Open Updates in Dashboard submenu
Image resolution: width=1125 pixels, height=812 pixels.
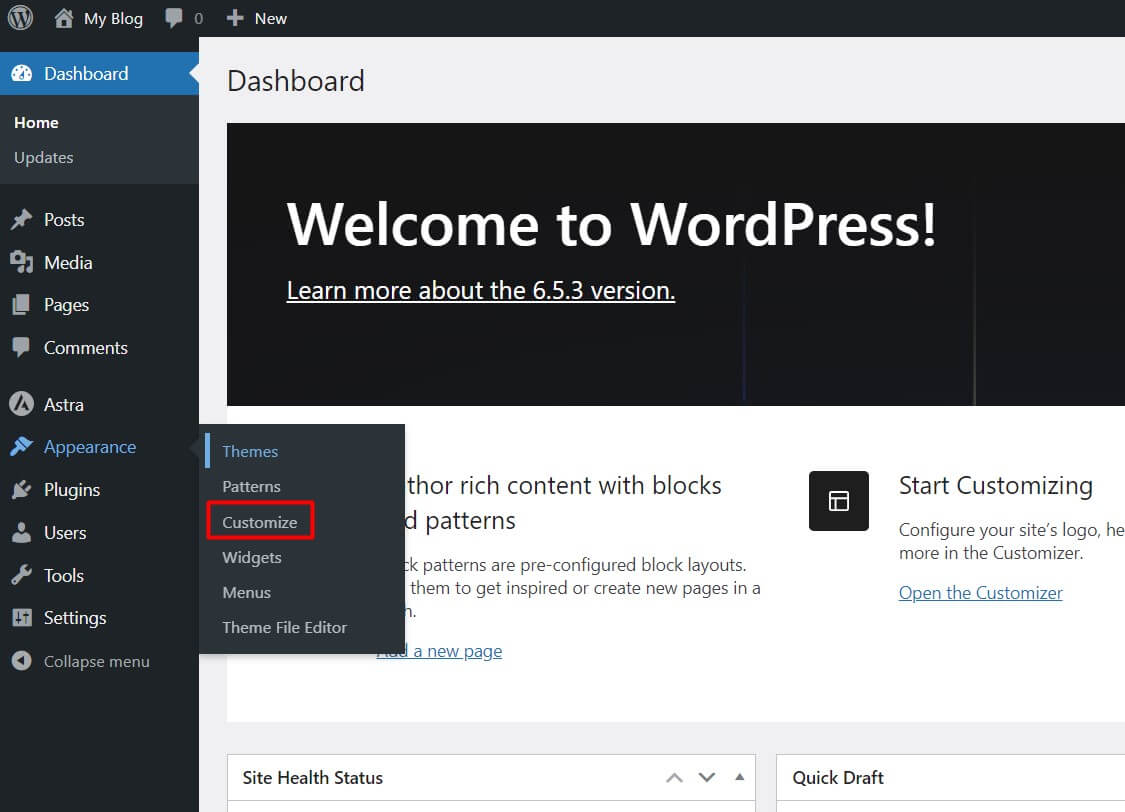44,158
